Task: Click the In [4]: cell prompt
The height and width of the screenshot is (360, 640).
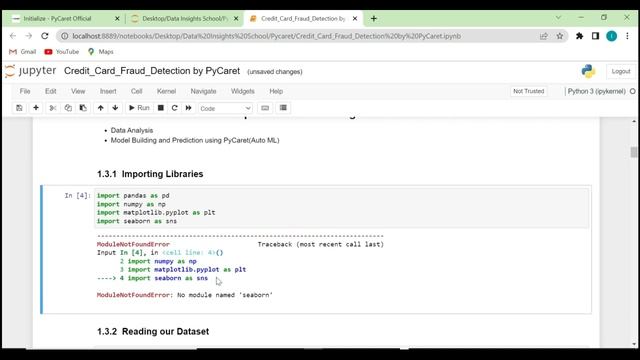Action: [77, 196]
